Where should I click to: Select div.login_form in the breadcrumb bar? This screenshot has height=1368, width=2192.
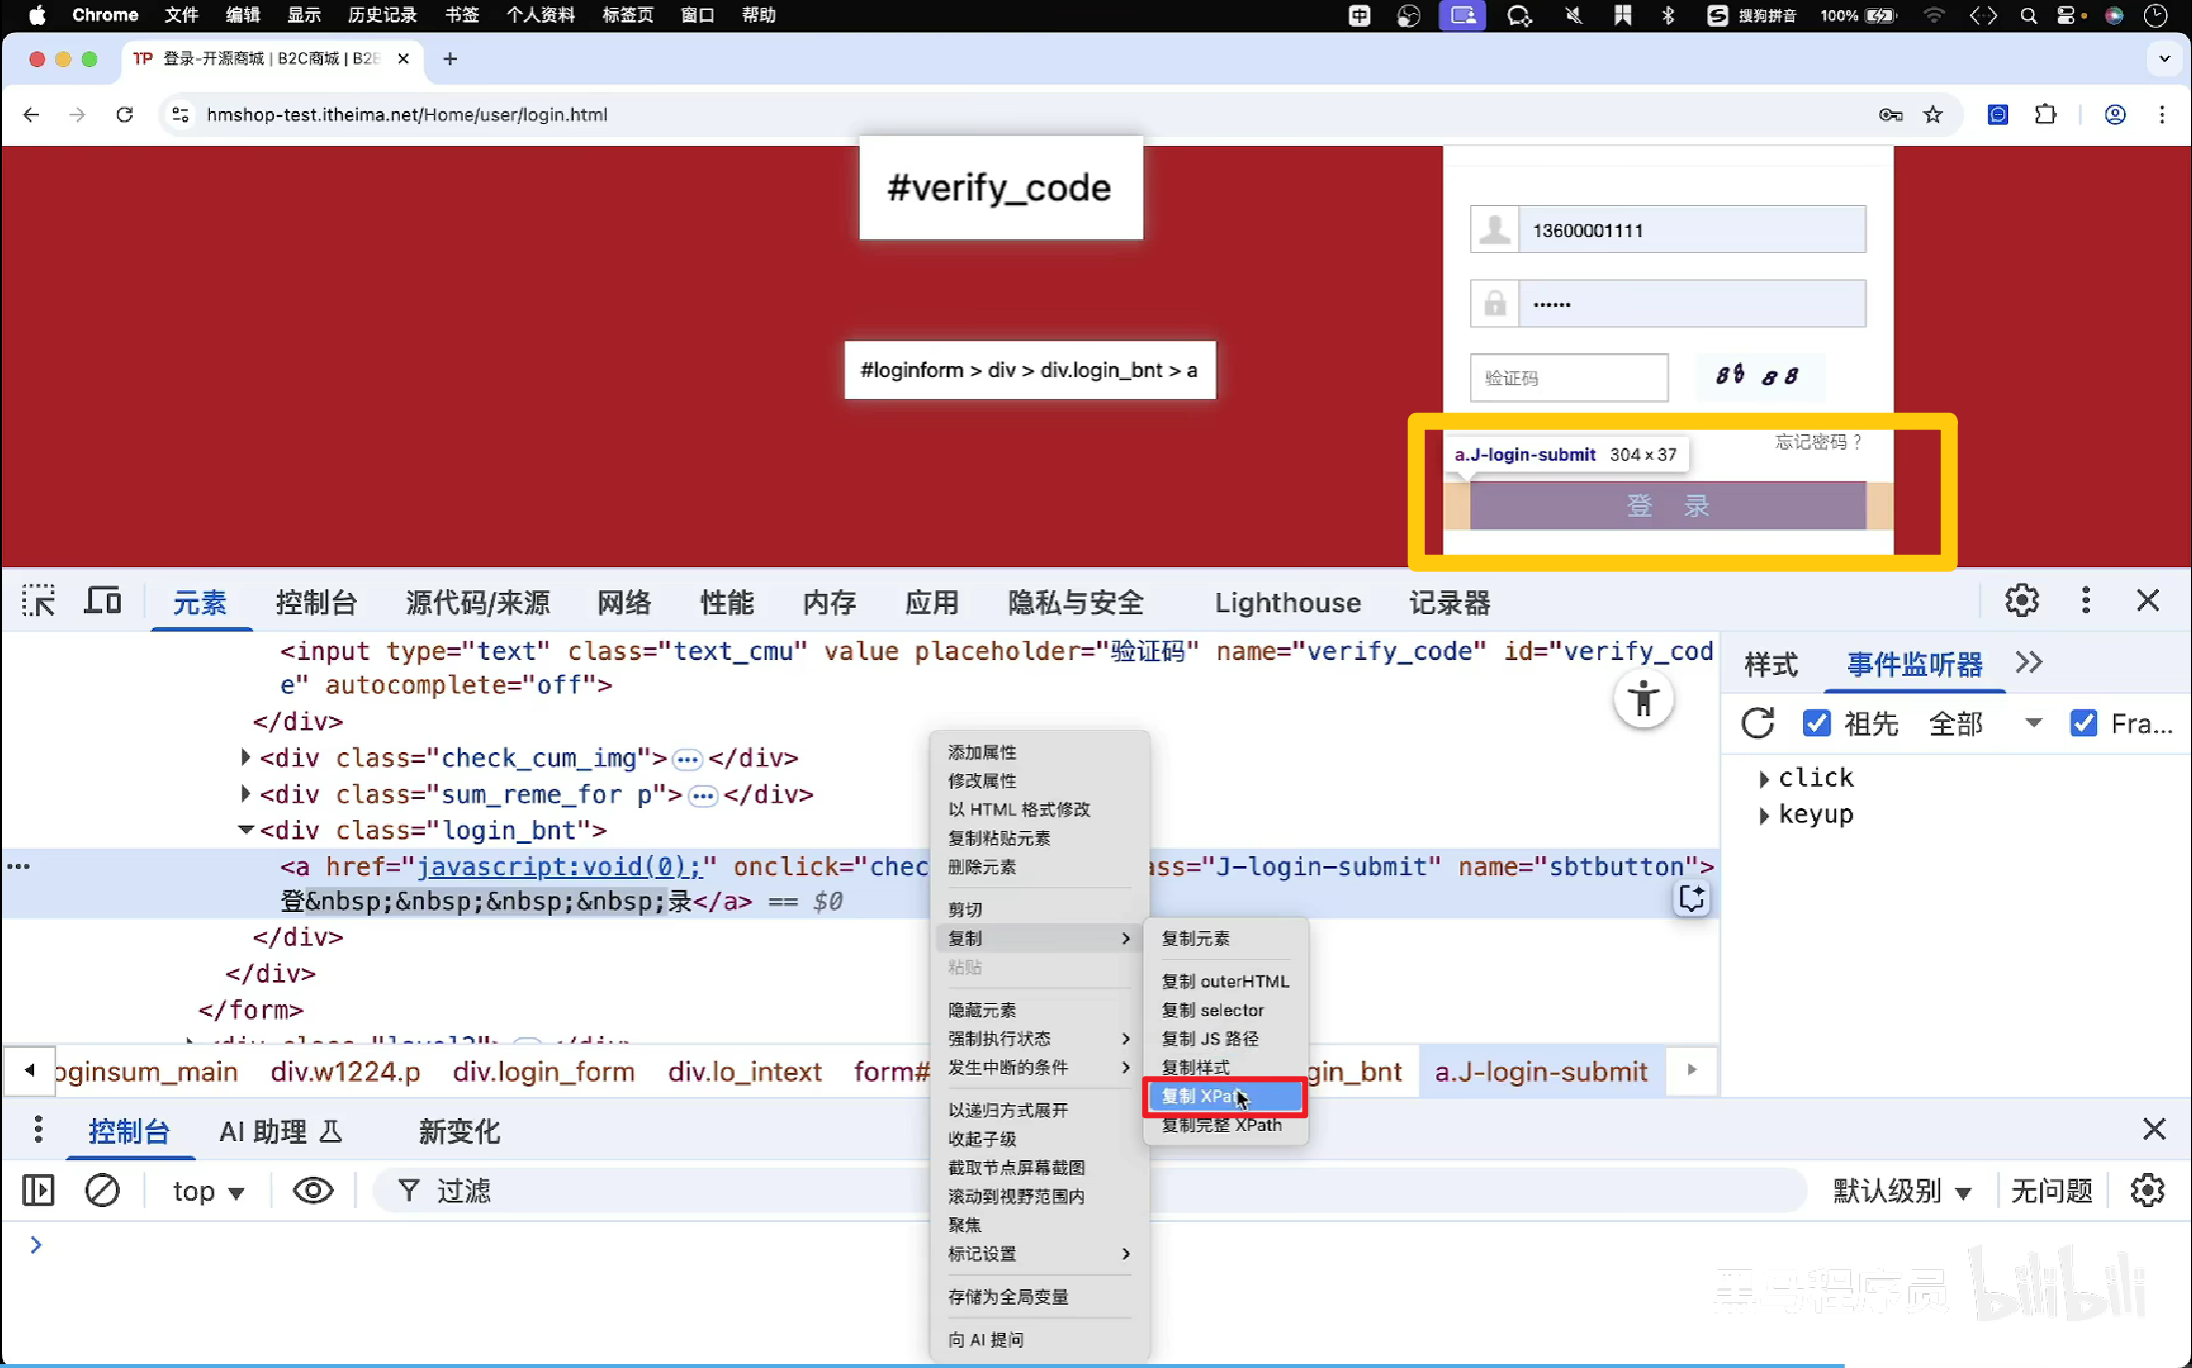[543, 1072]
